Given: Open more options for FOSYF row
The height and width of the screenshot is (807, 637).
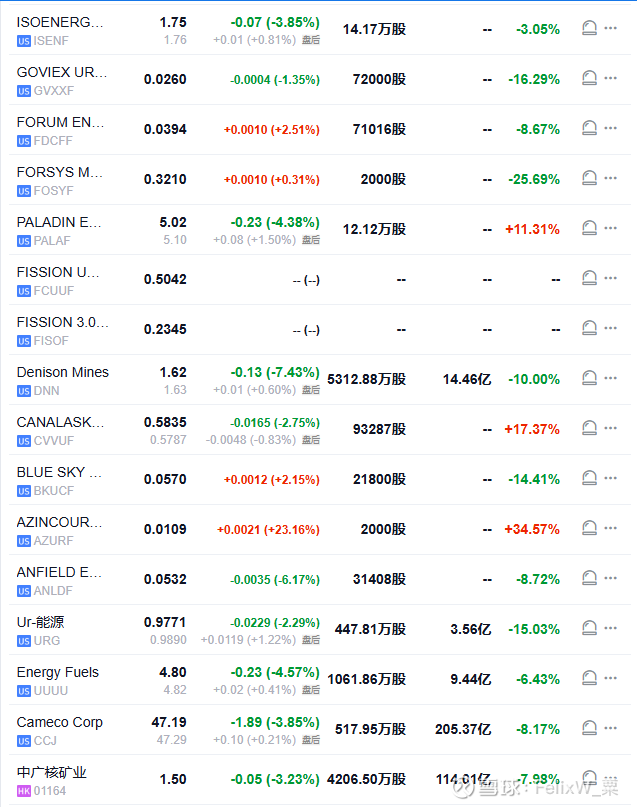Looking at the screenshot, I should pyautogui.click(x=611, y=178).
